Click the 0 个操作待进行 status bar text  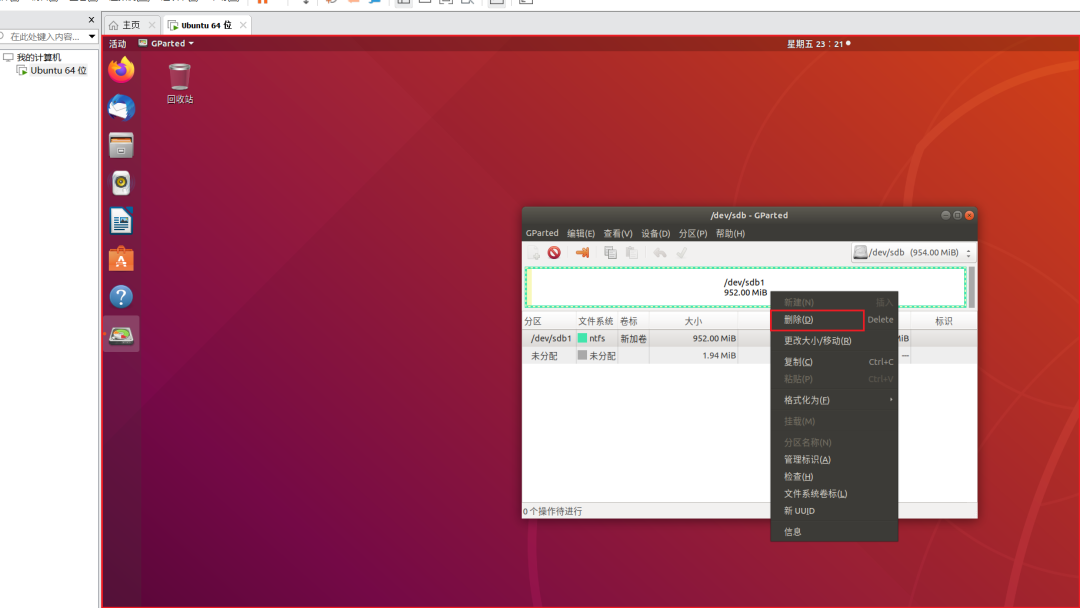pyautogui.click(x=552, y=512)
